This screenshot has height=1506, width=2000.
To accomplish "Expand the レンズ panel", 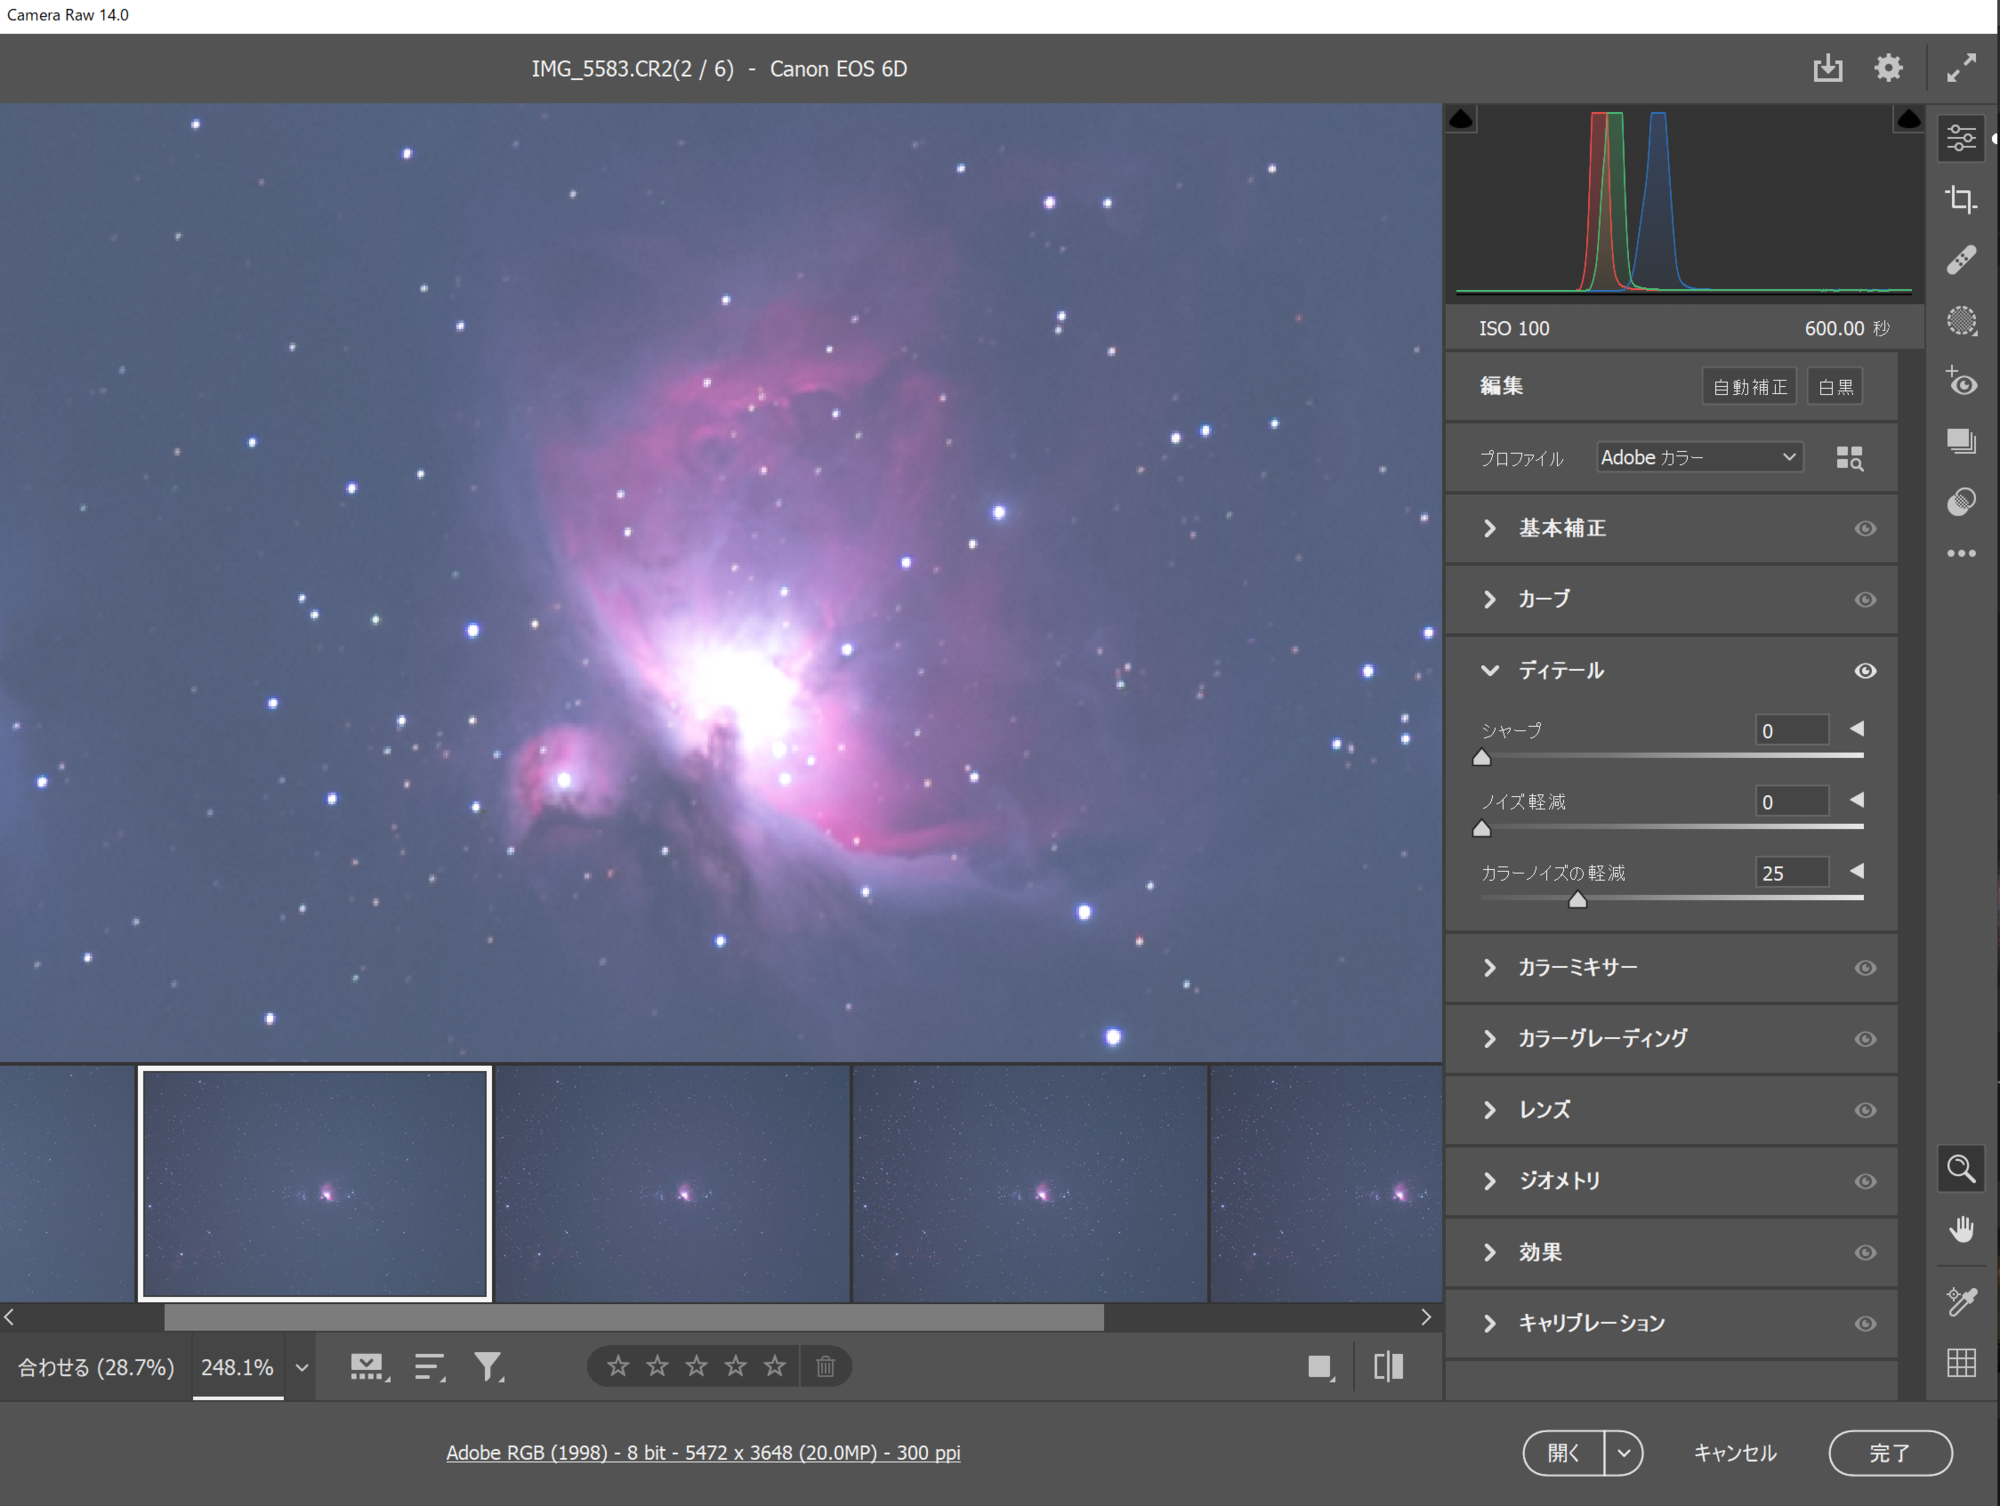I will point(1490,1110).
